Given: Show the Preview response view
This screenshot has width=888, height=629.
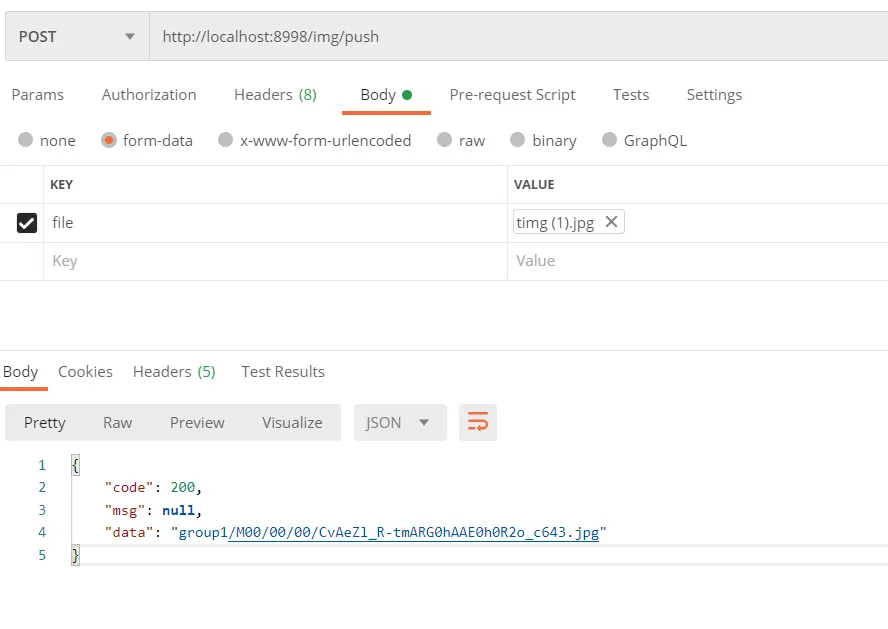Looking at the screenshot, I should 197,423.
